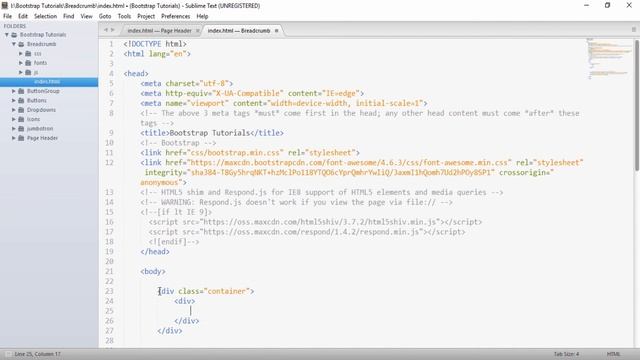640x360 pixels.
Task: Click the Icons folder icon
Action: point(21,119)
